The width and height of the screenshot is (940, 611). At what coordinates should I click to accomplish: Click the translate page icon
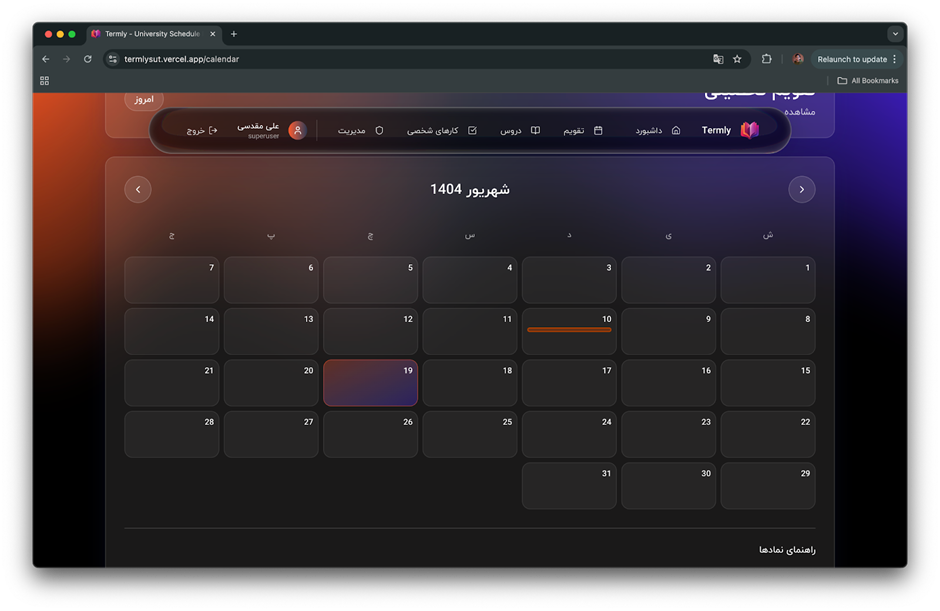click(718, 59)
